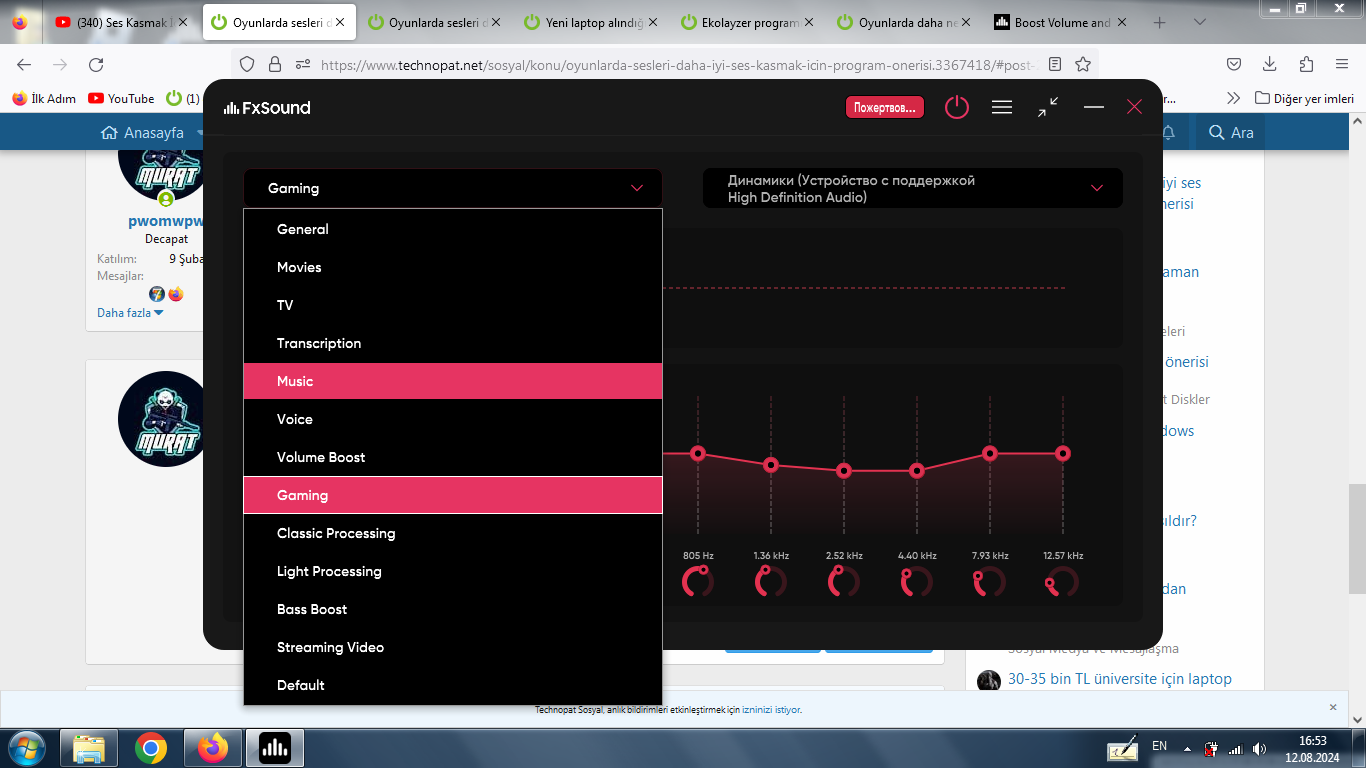Choose the Classic Processing preset
This screenshot has width=1366, height=768.
click(x=452, y=533)
